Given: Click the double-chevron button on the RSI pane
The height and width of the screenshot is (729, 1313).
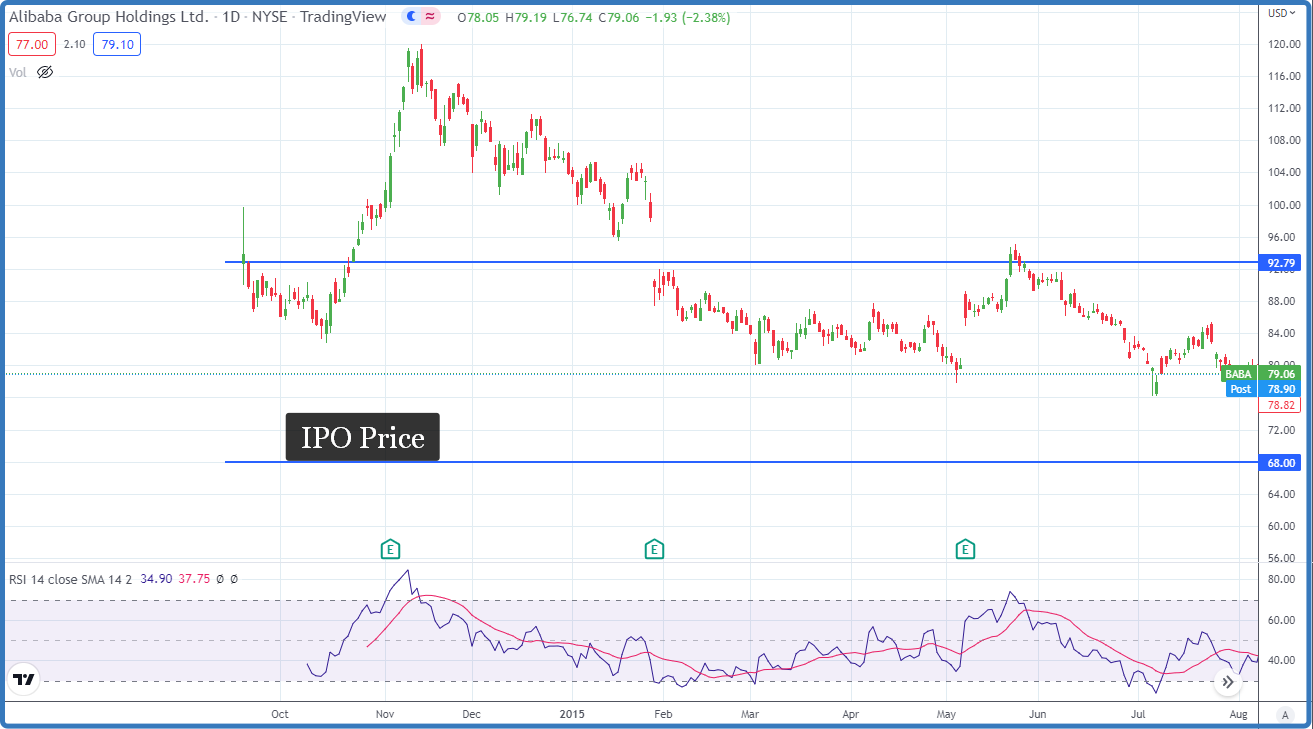Looking at the screenshot, I should tap(1227, 681).
